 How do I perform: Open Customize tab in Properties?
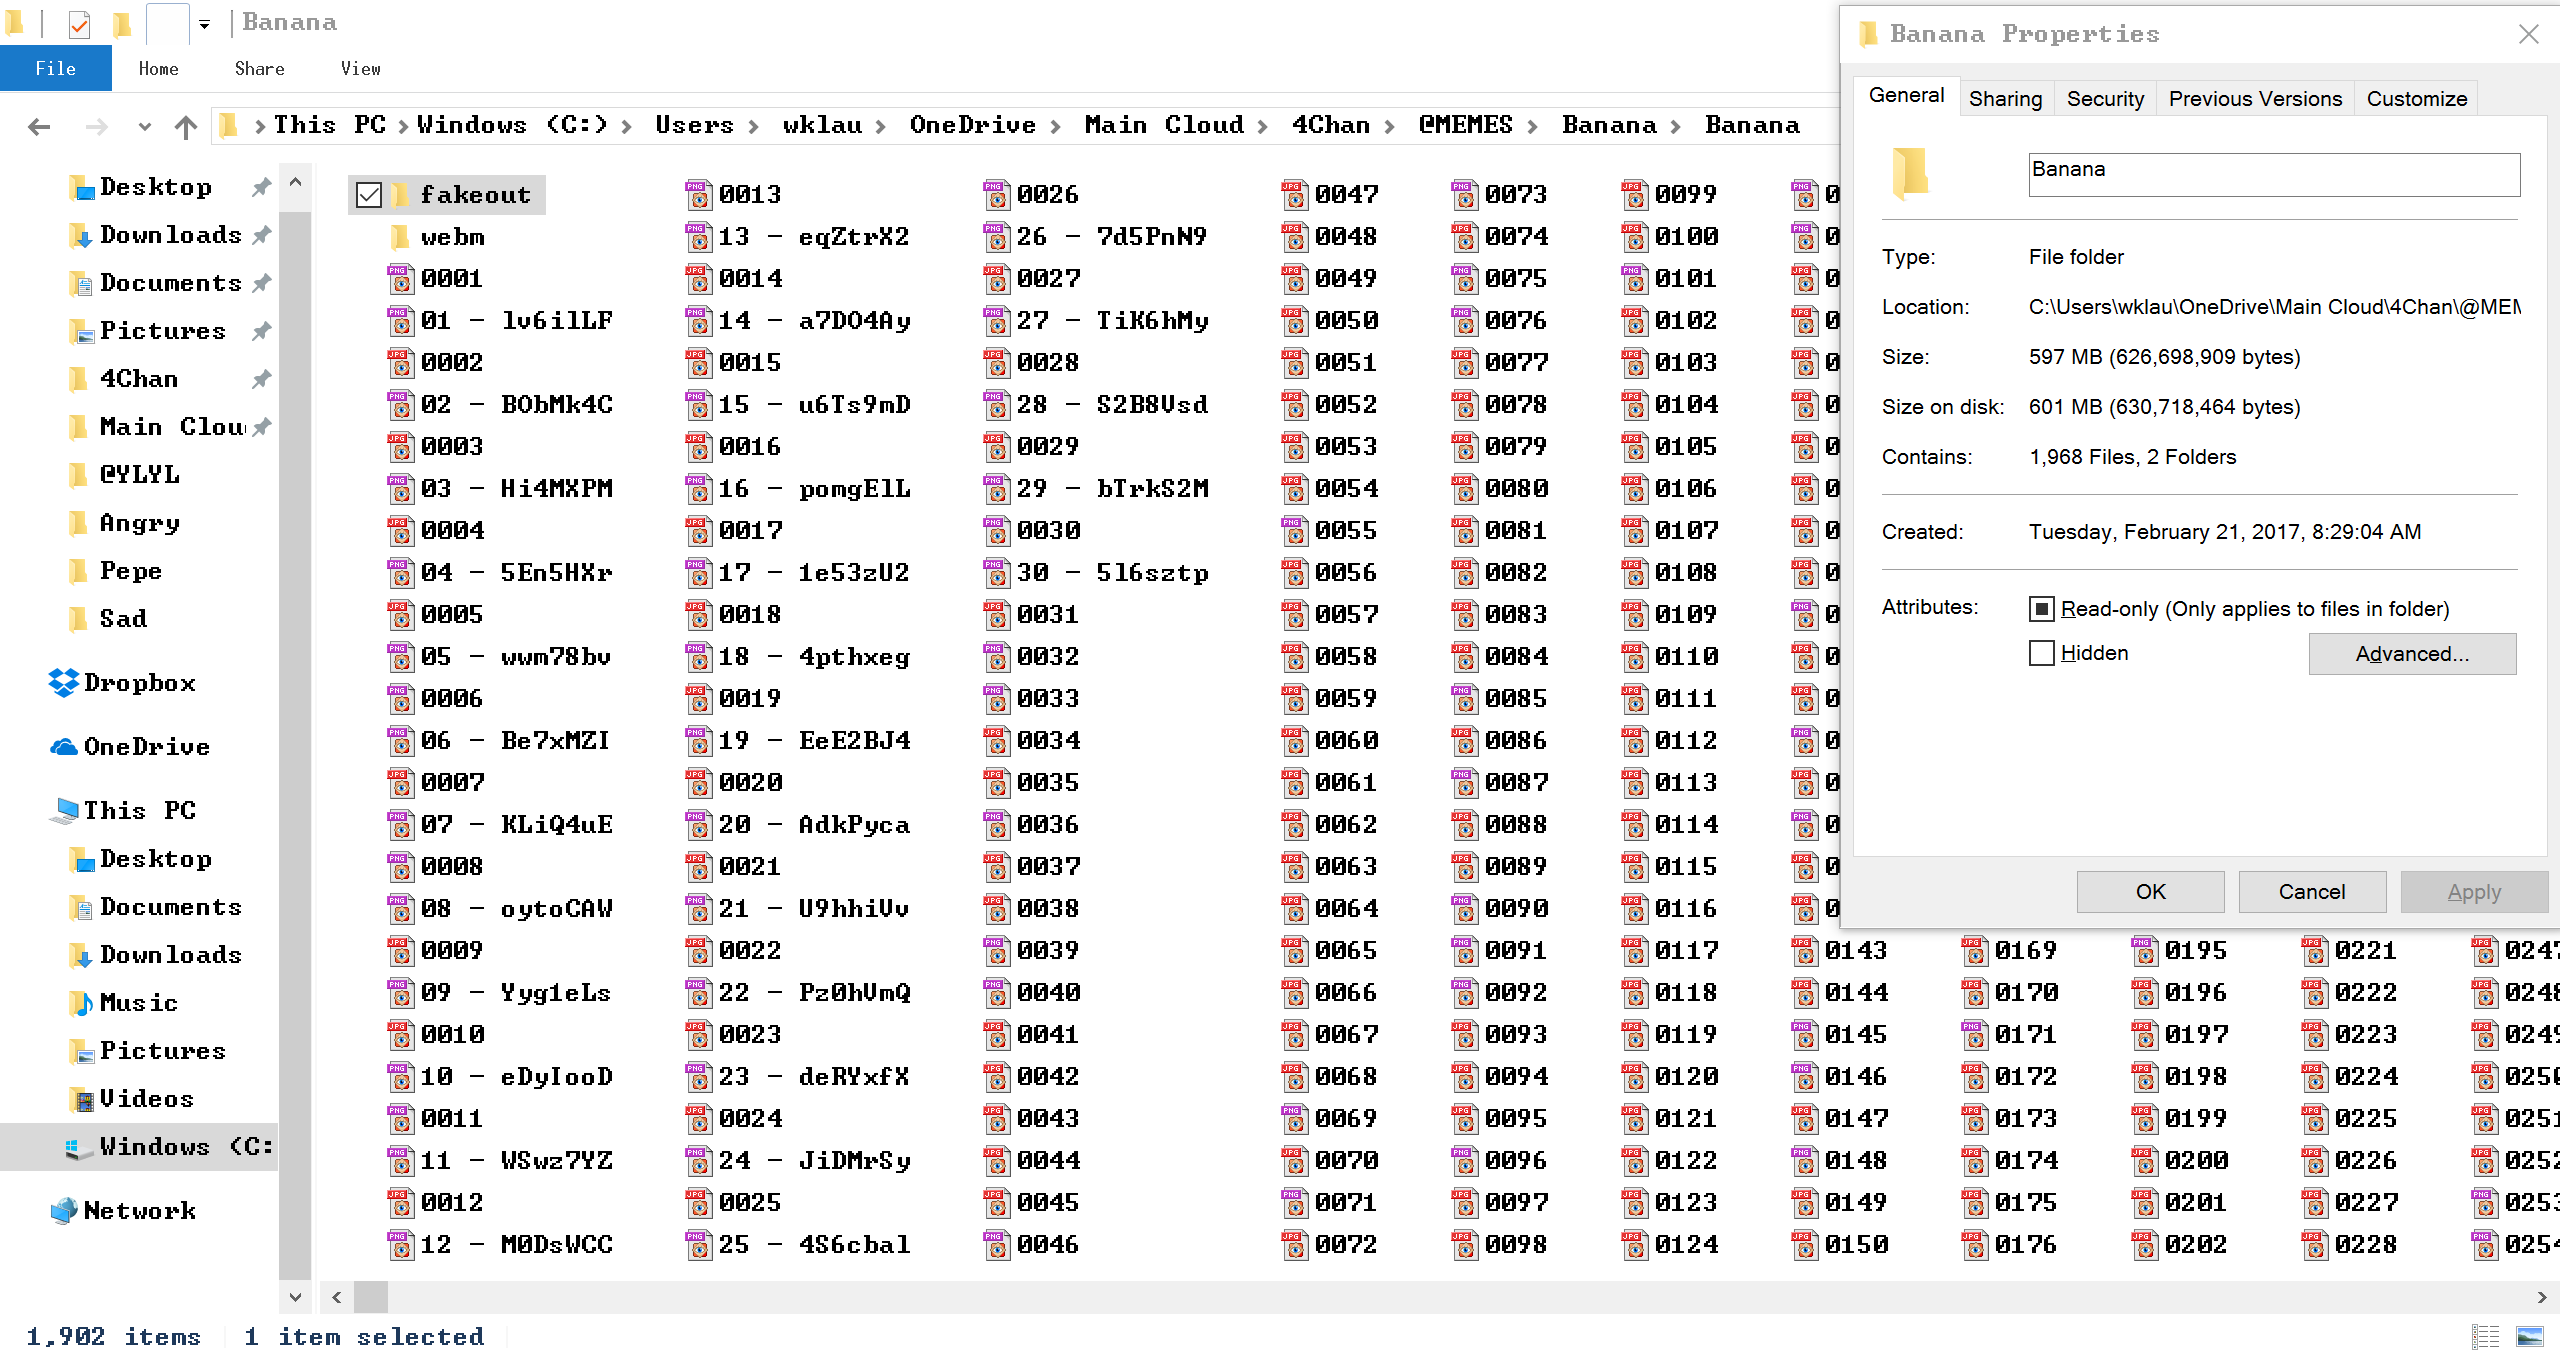click(2416, 99)
